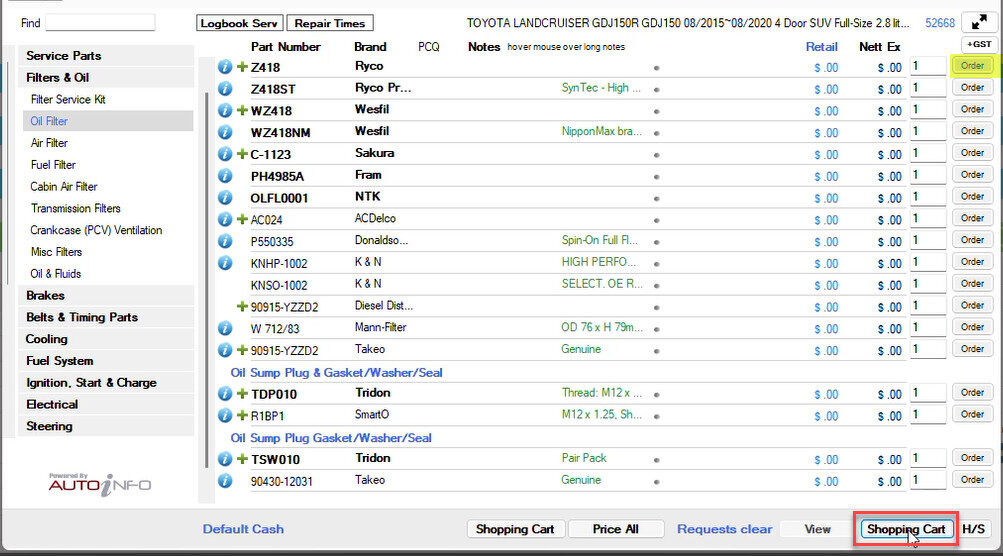The height and width of the screenshot is (556, 1003).
Task: Click the Price All button
Action: coord(615,529)
